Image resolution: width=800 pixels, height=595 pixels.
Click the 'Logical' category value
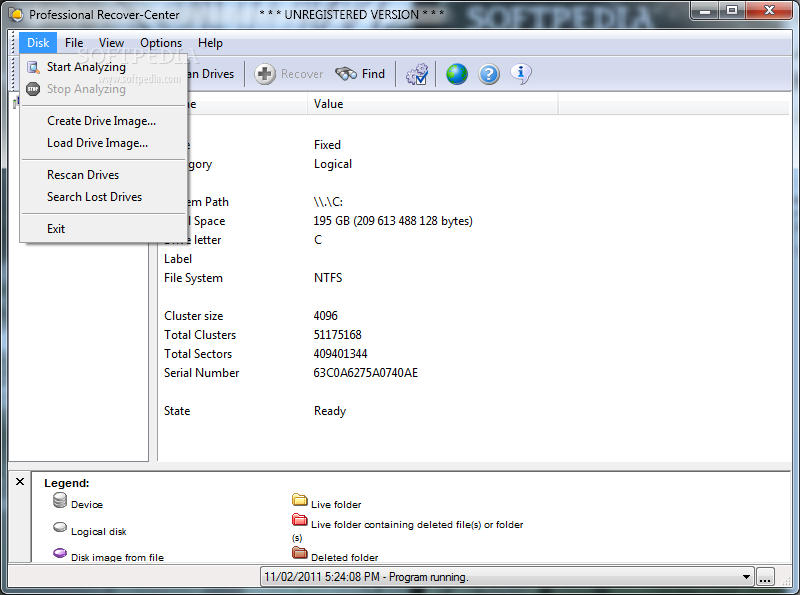(333, 164)
